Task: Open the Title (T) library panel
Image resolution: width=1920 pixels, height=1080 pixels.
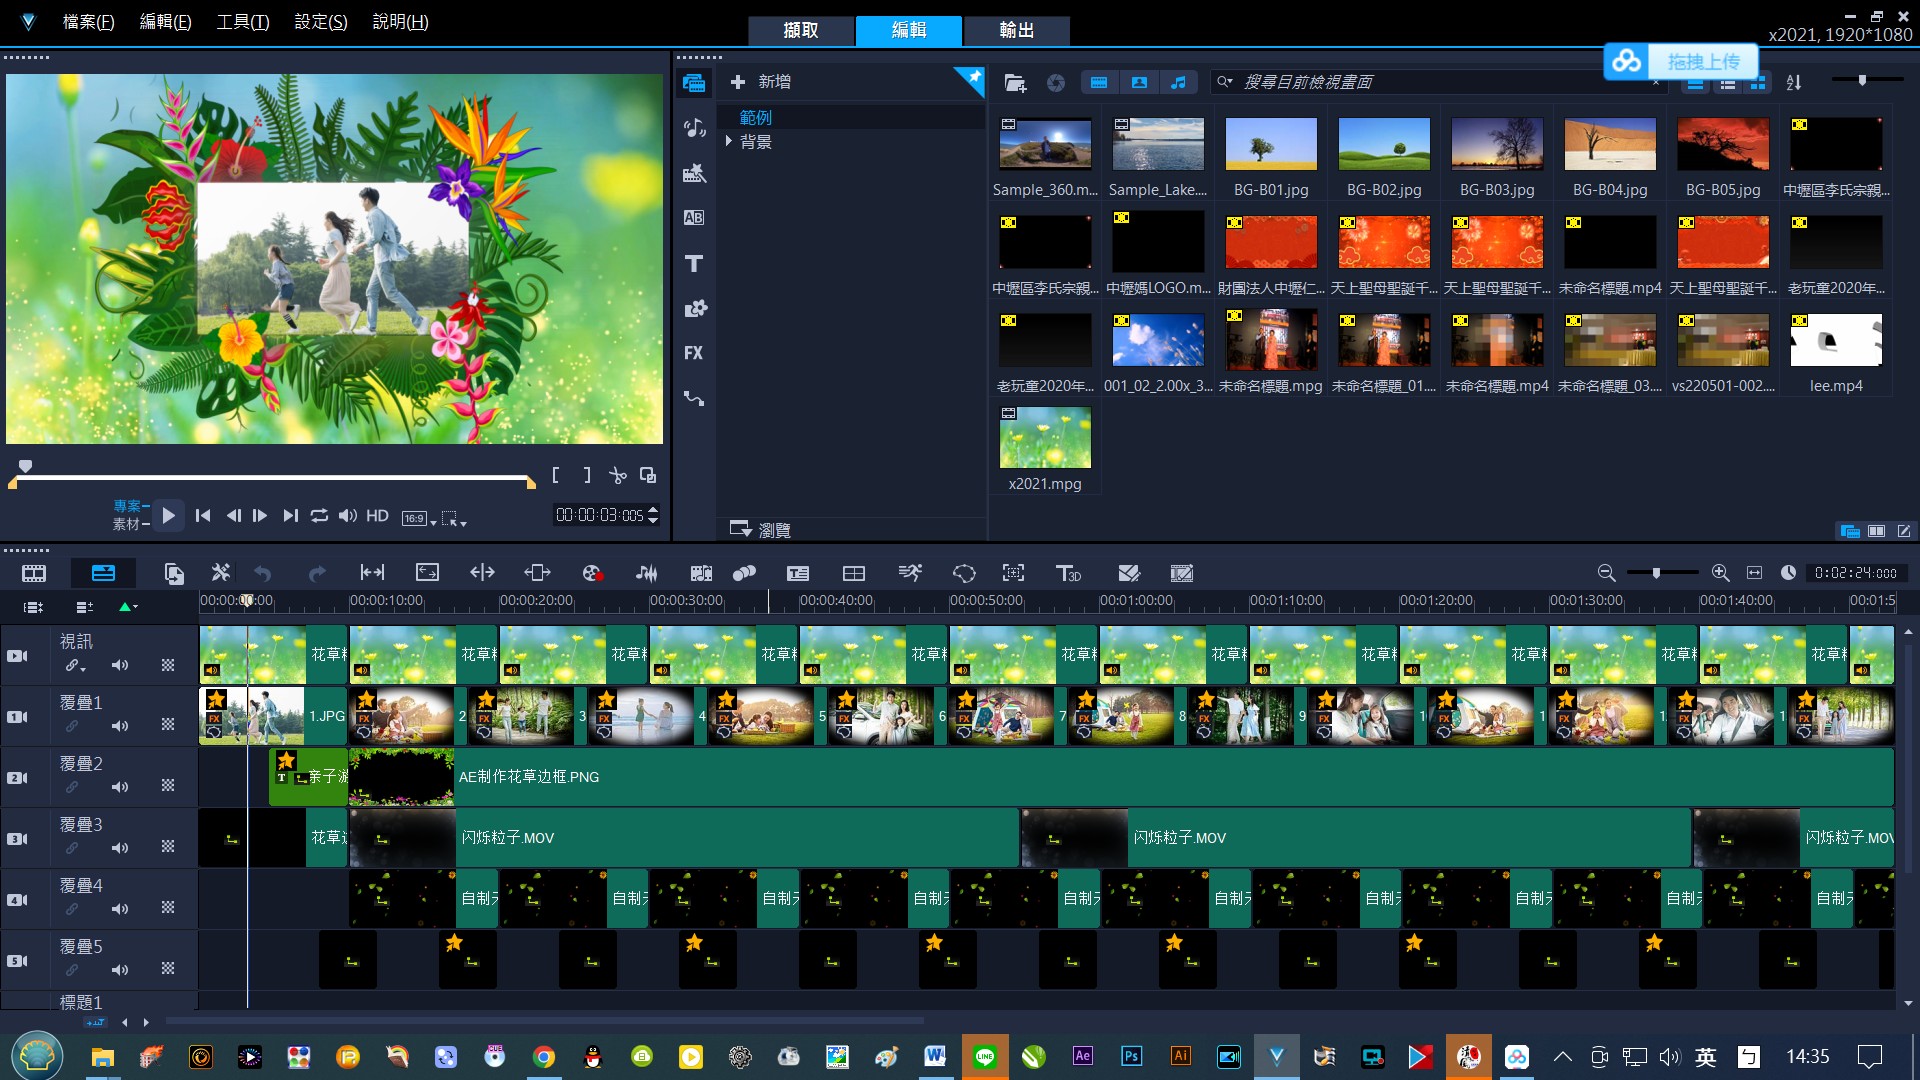Action: pos(694,263)
